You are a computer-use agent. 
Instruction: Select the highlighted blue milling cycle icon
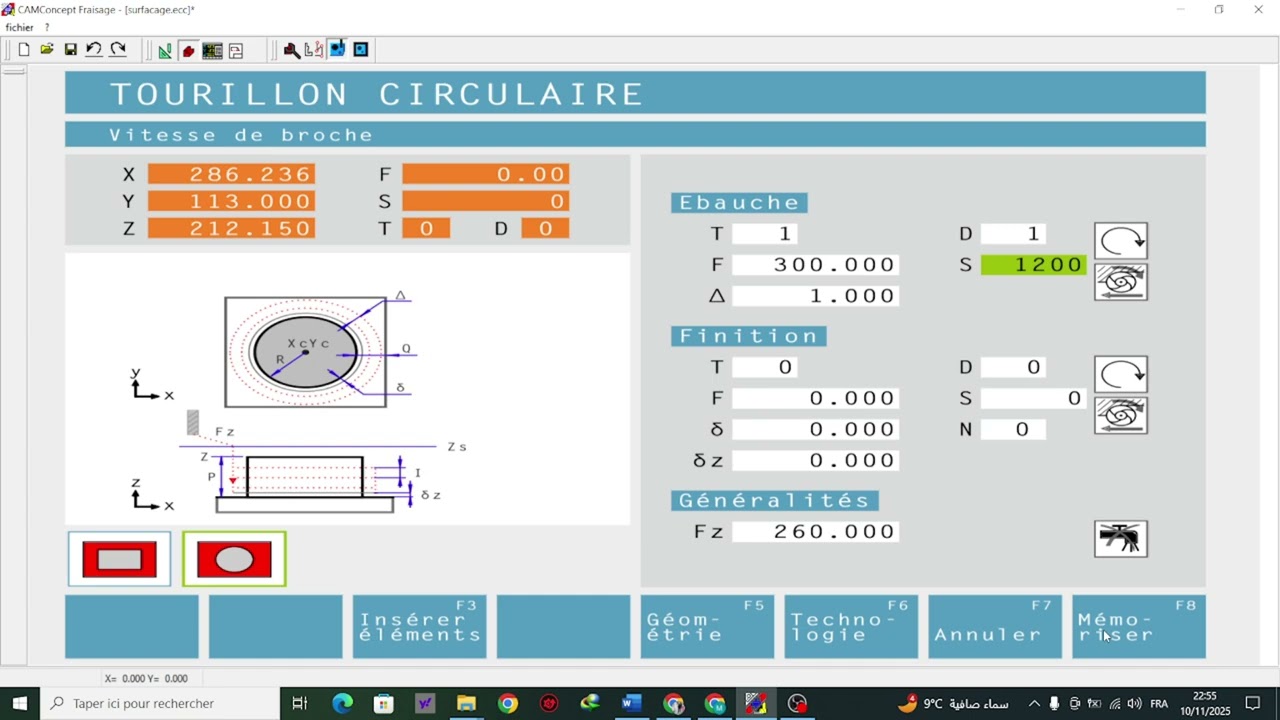point(337,49)
